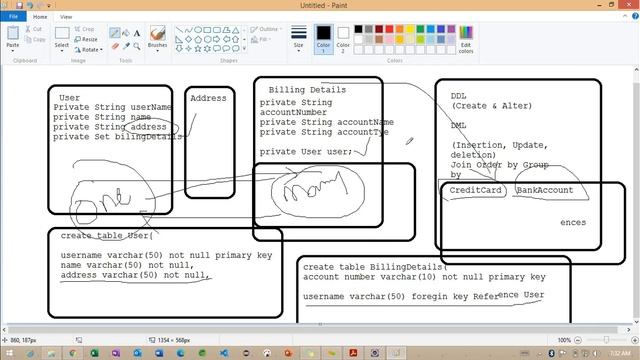
Task: Pick the Right arrow shape
Action: pyautogui.click(x=217, y=39)
